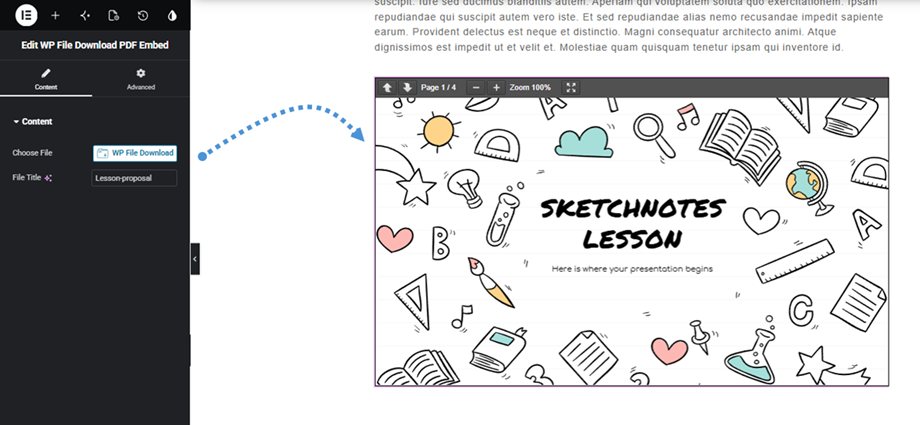Zoom out the PDF viewer
This screenshot has width=920, height=425.
pyautogui.click(x=476, y=87)
